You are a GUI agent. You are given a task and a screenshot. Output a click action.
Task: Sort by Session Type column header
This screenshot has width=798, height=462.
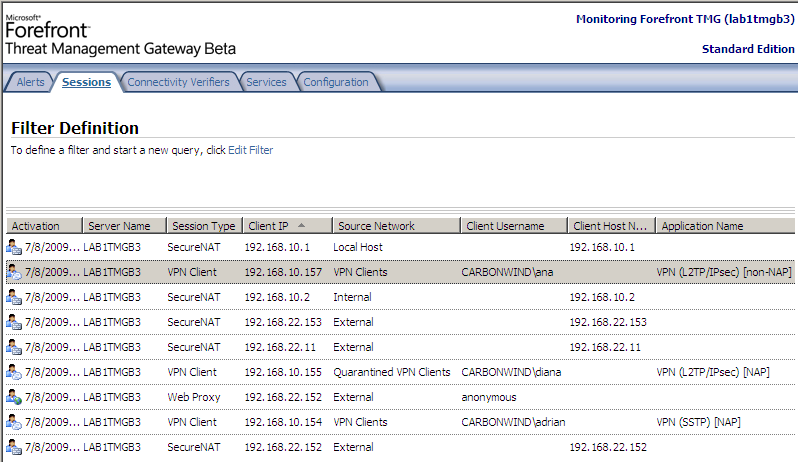pos(205,226)
